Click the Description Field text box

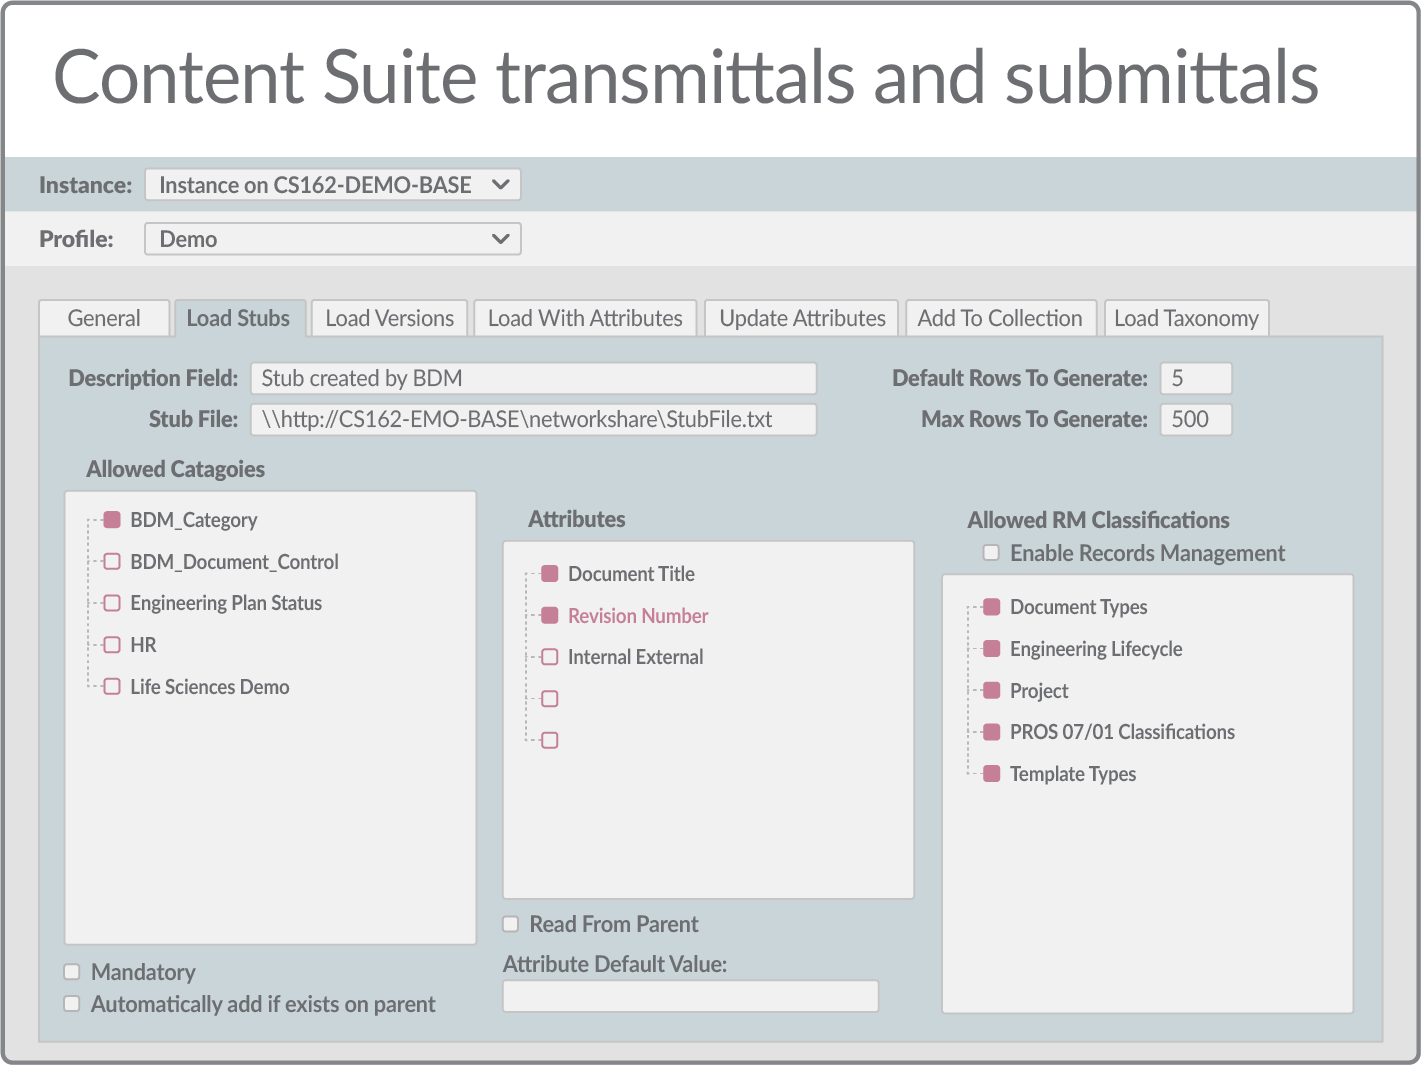(x=533, y=378)
